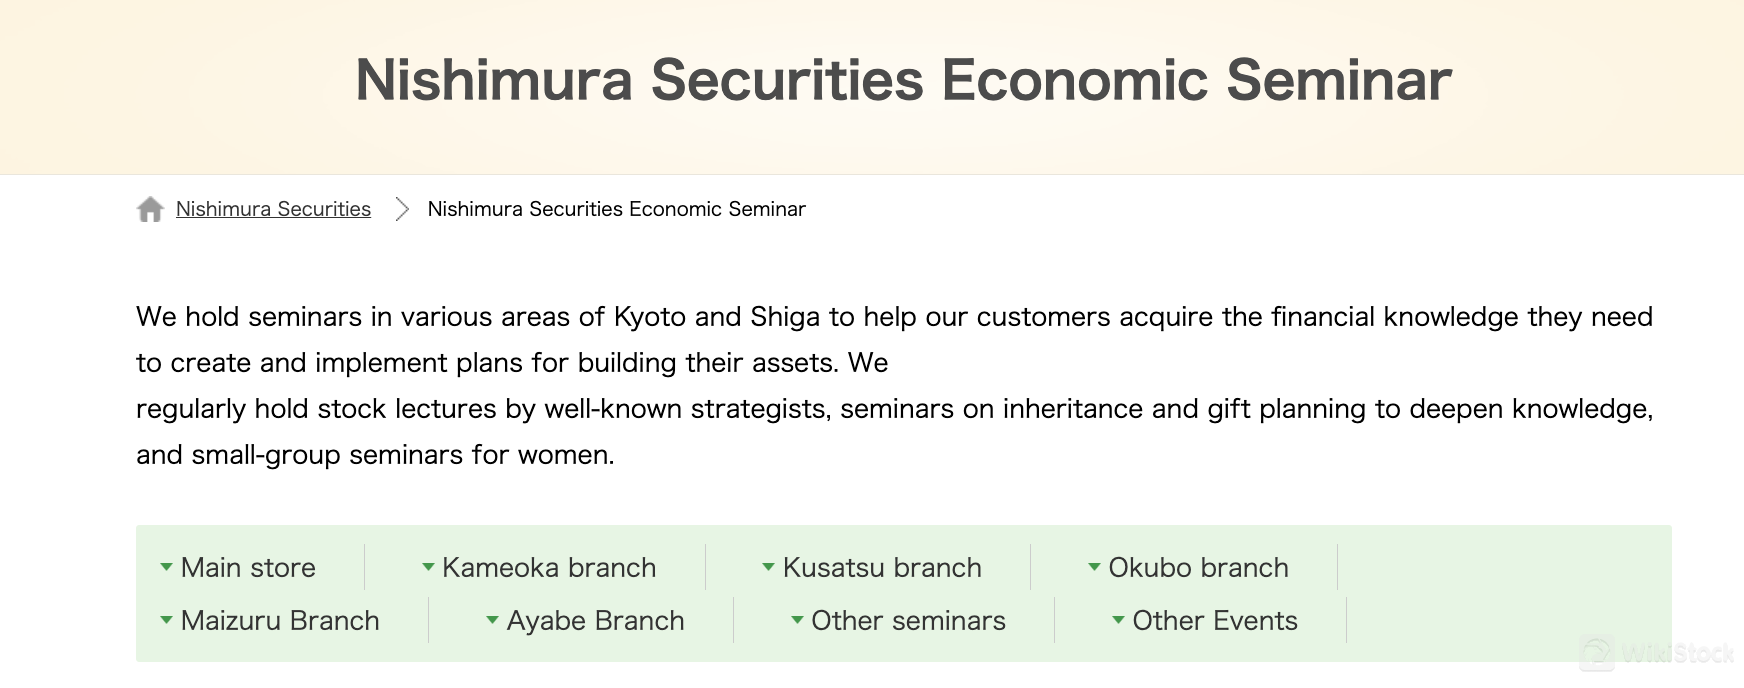Click the green triangle beside Other seminars
Screen dimensions: 1744x688
click(x=797, y=620)
